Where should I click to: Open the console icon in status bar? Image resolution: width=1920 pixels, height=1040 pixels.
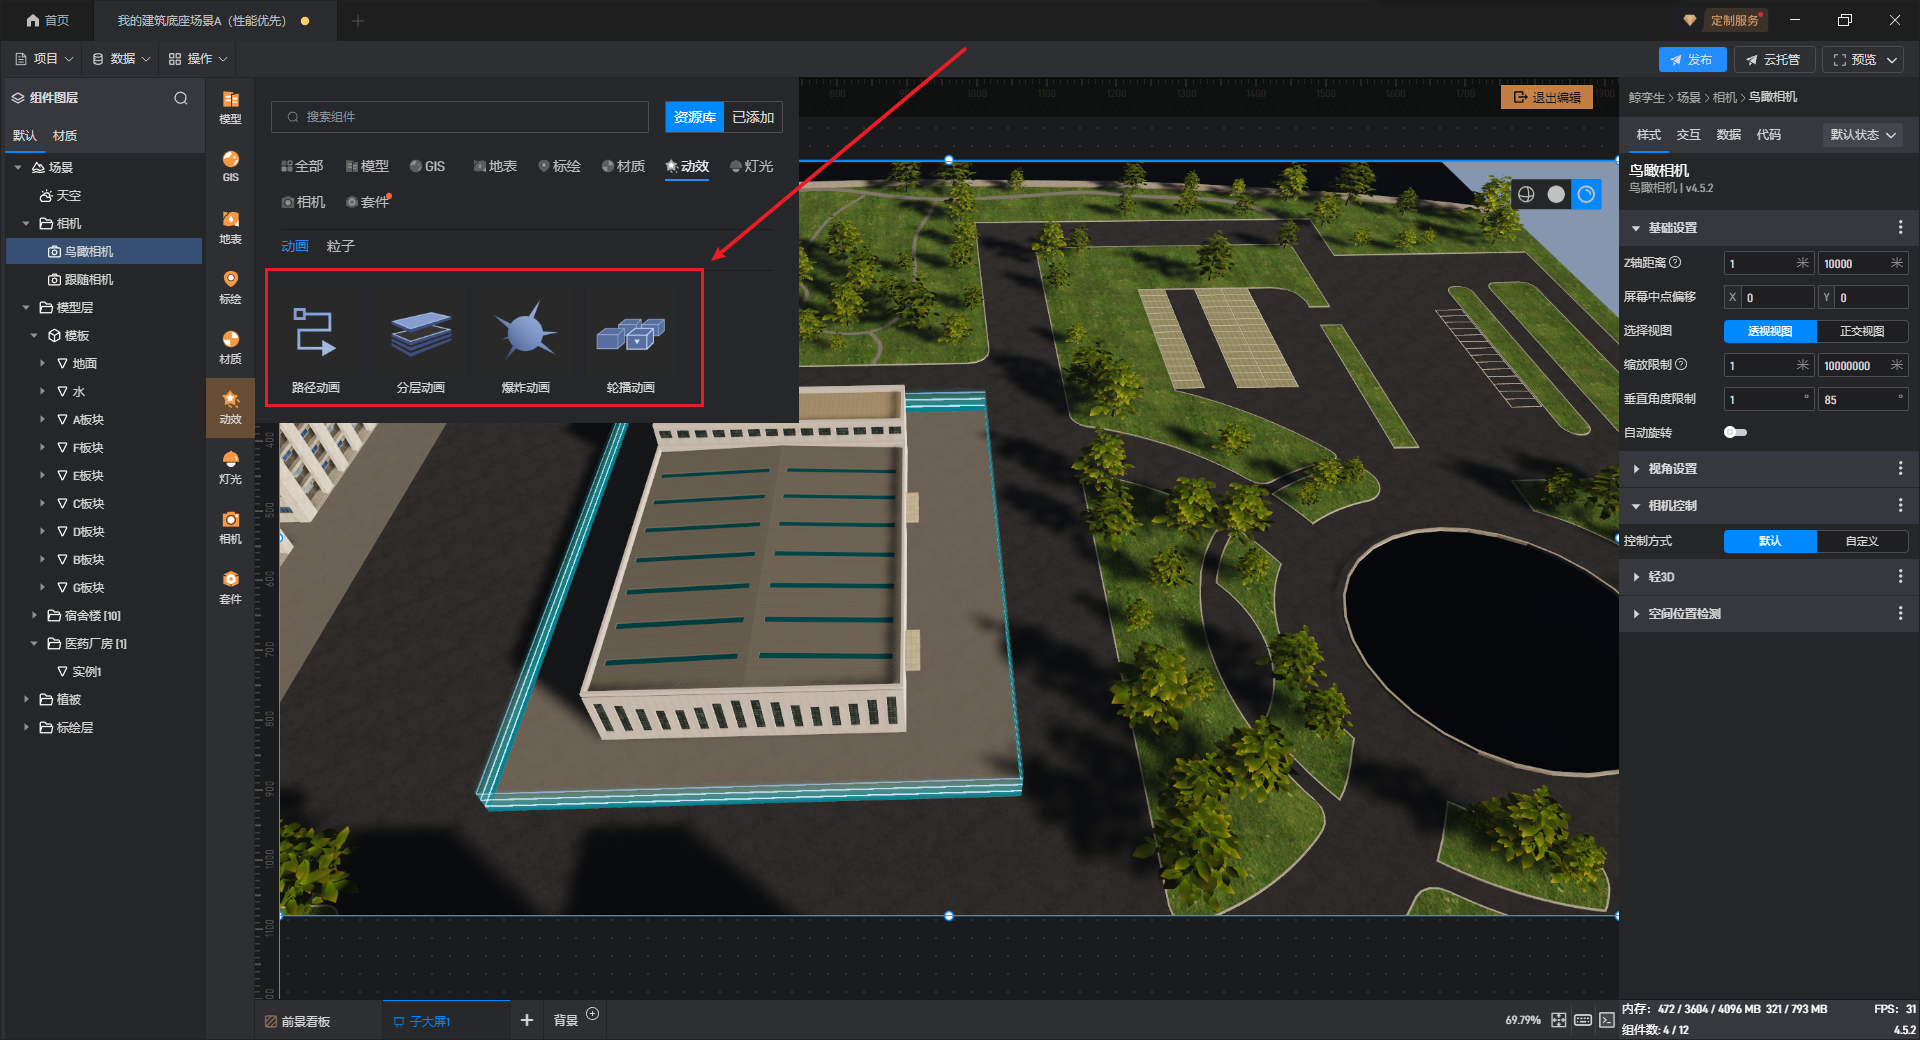pyautogui.click(x=1607, y=1020)
